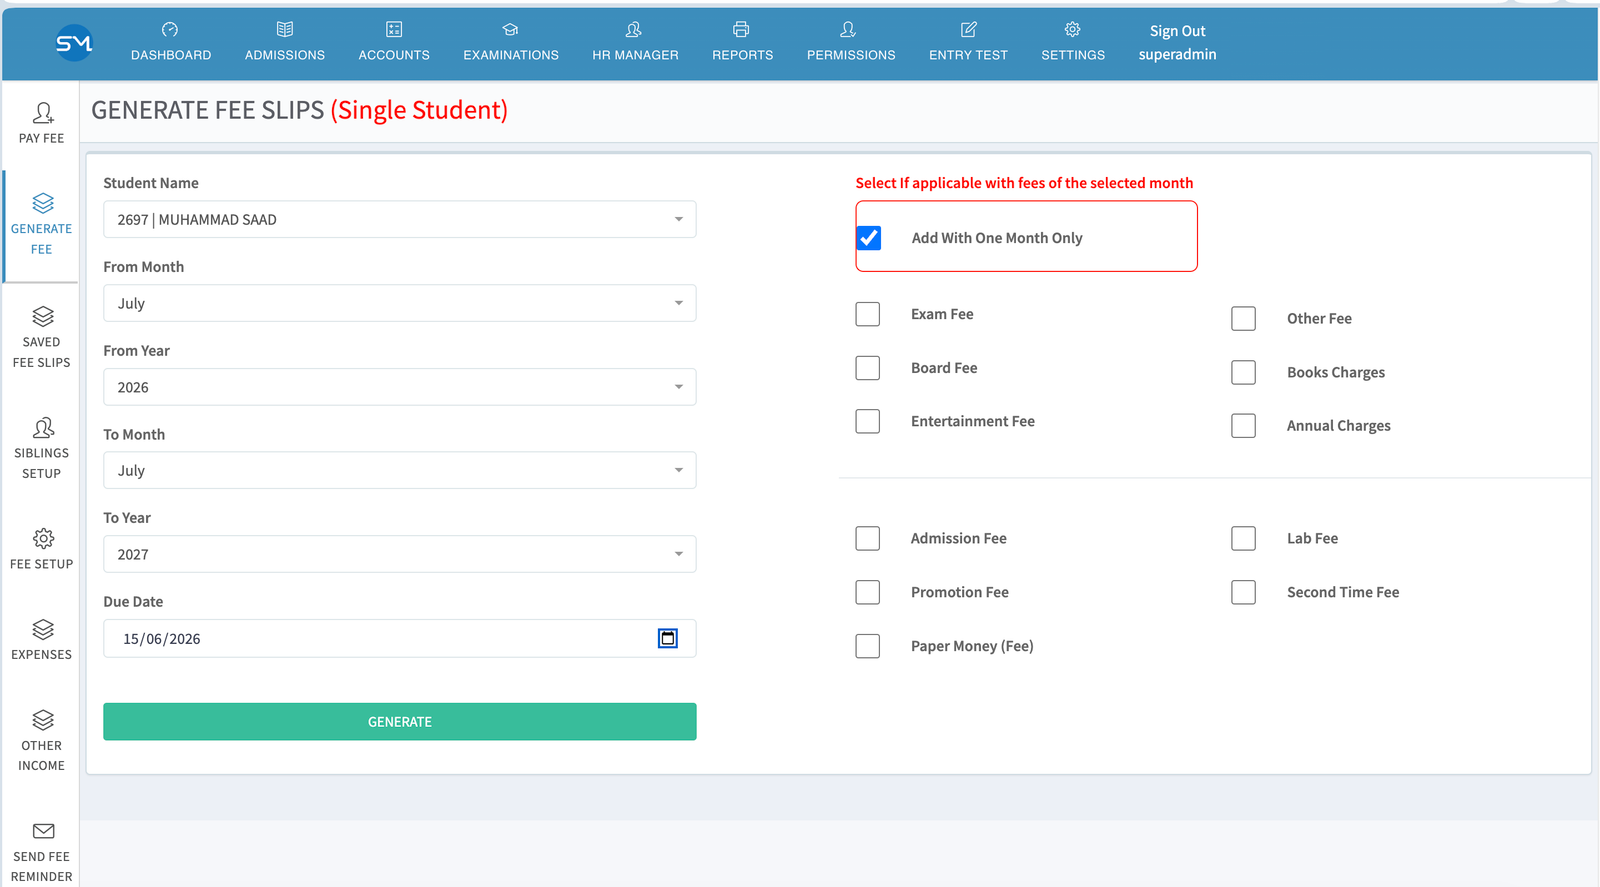Open DASHBOARD menu label

(x=171, y=55)
